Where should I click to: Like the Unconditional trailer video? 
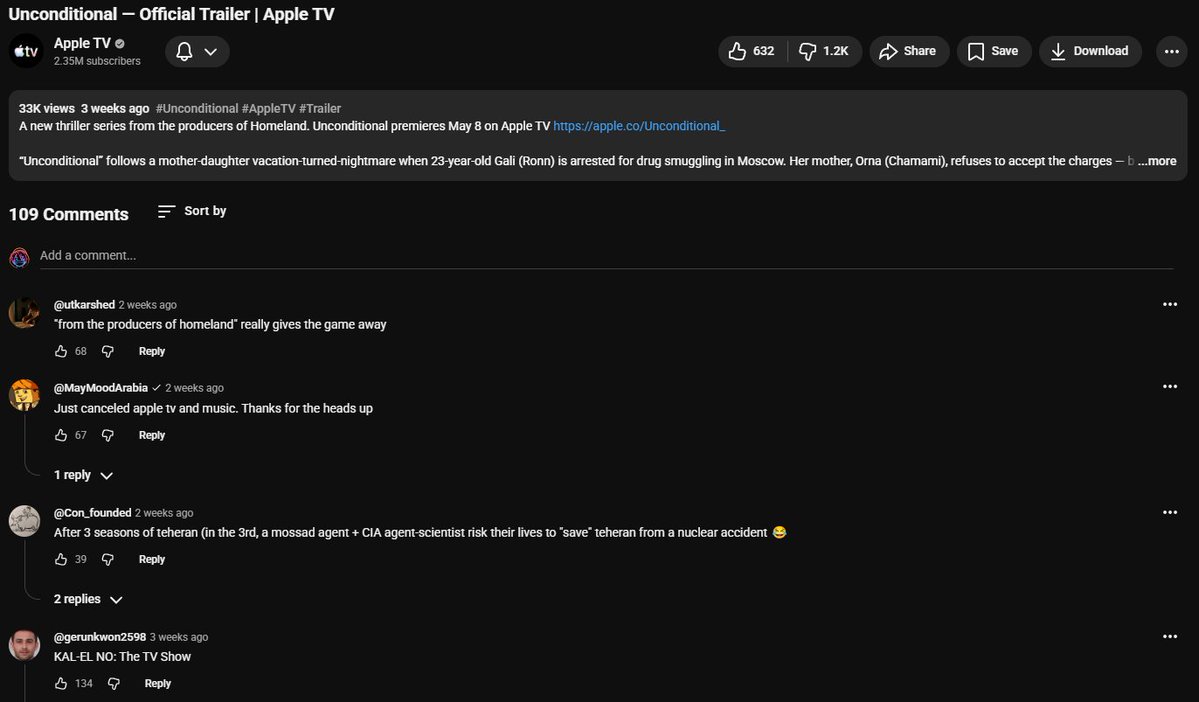click(752, 51)
